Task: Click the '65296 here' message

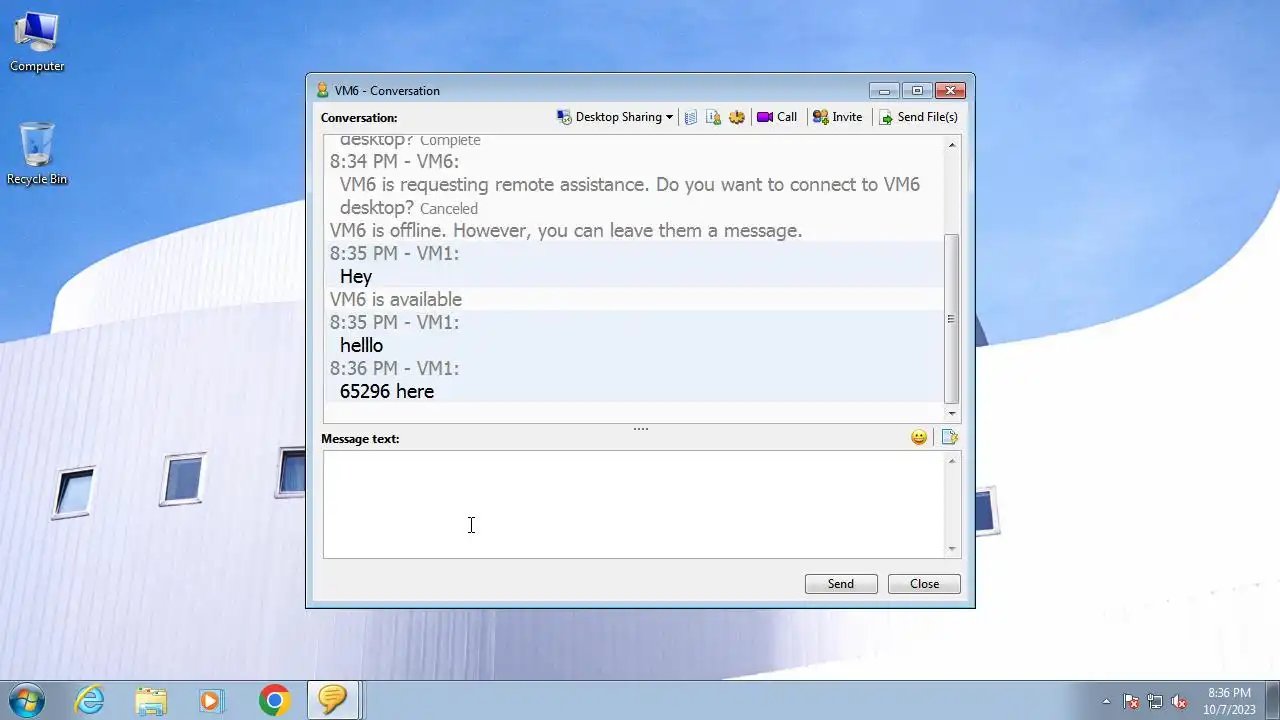Action: 387,391
